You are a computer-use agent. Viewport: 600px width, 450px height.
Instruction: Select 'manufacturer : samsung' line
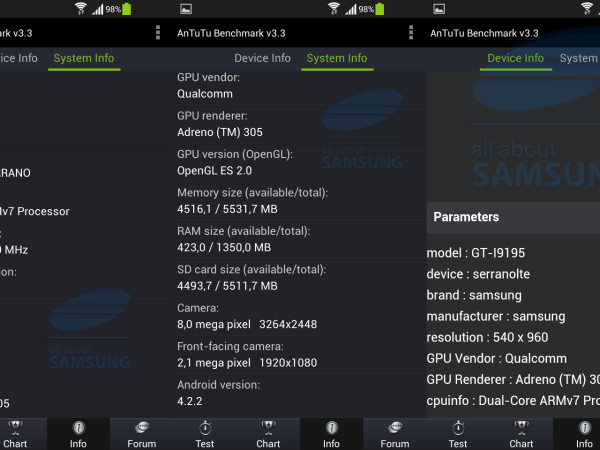(496, 316)
